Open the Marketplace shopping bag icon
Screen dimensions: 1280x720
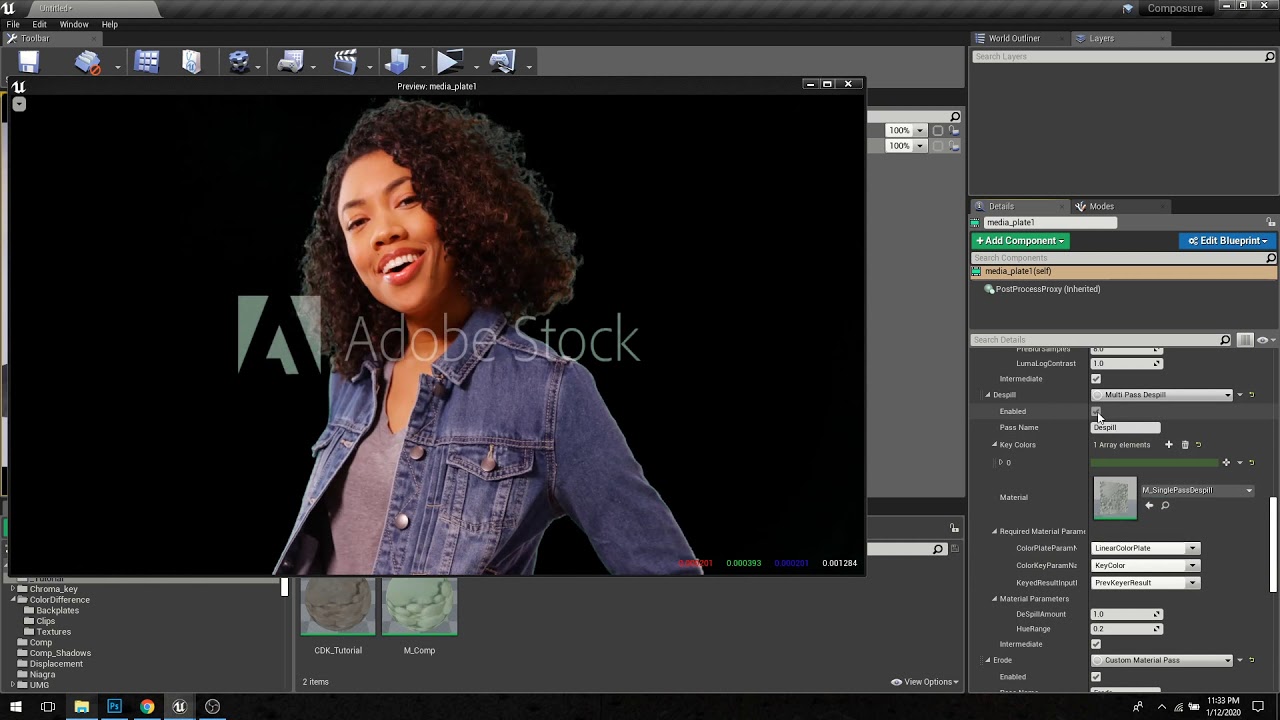(x=192, y=63)
